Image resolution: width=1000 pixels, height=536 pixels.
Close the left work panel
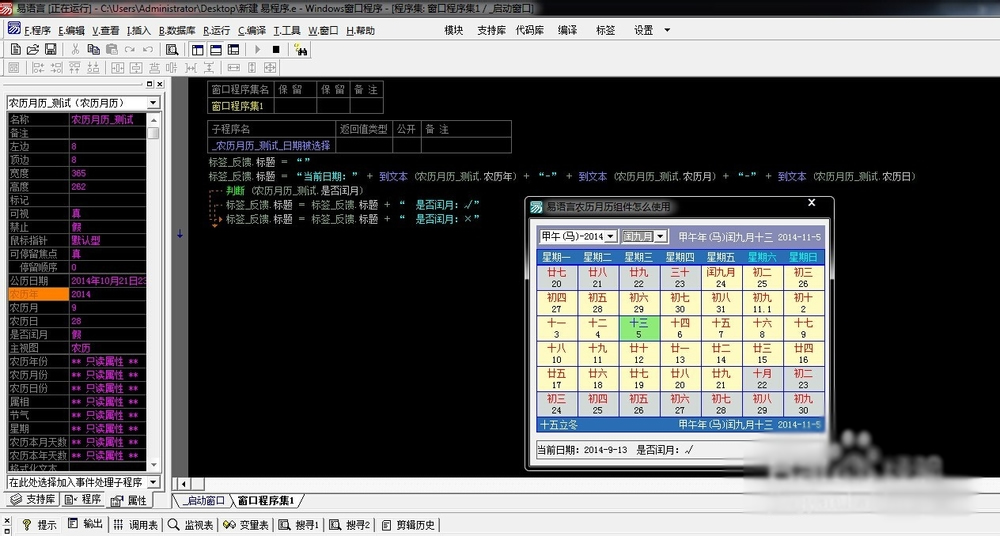(x=160, y=84)
